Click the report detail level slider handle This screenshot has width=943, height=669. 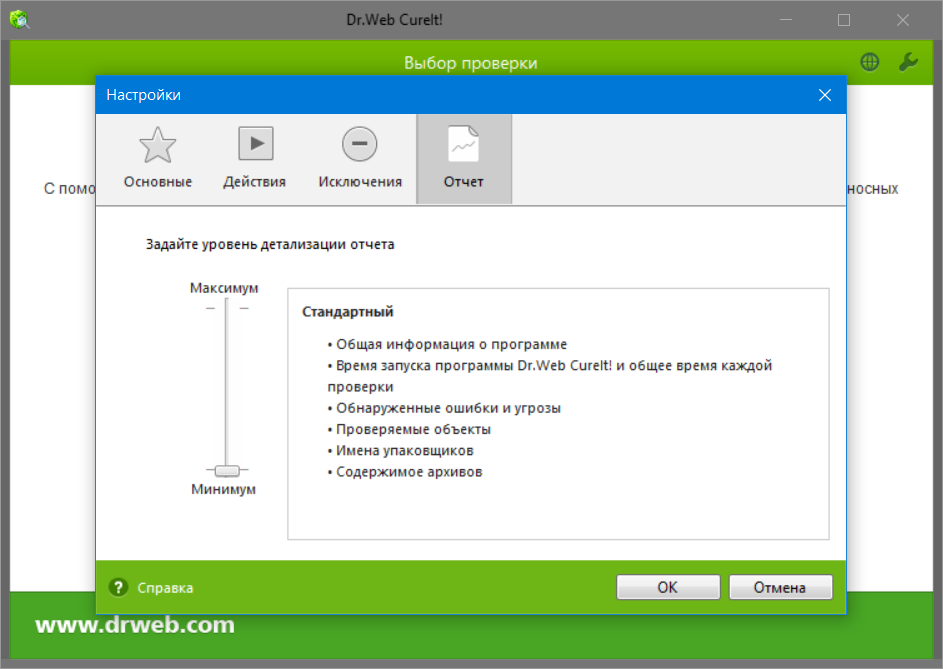(227, 470)
